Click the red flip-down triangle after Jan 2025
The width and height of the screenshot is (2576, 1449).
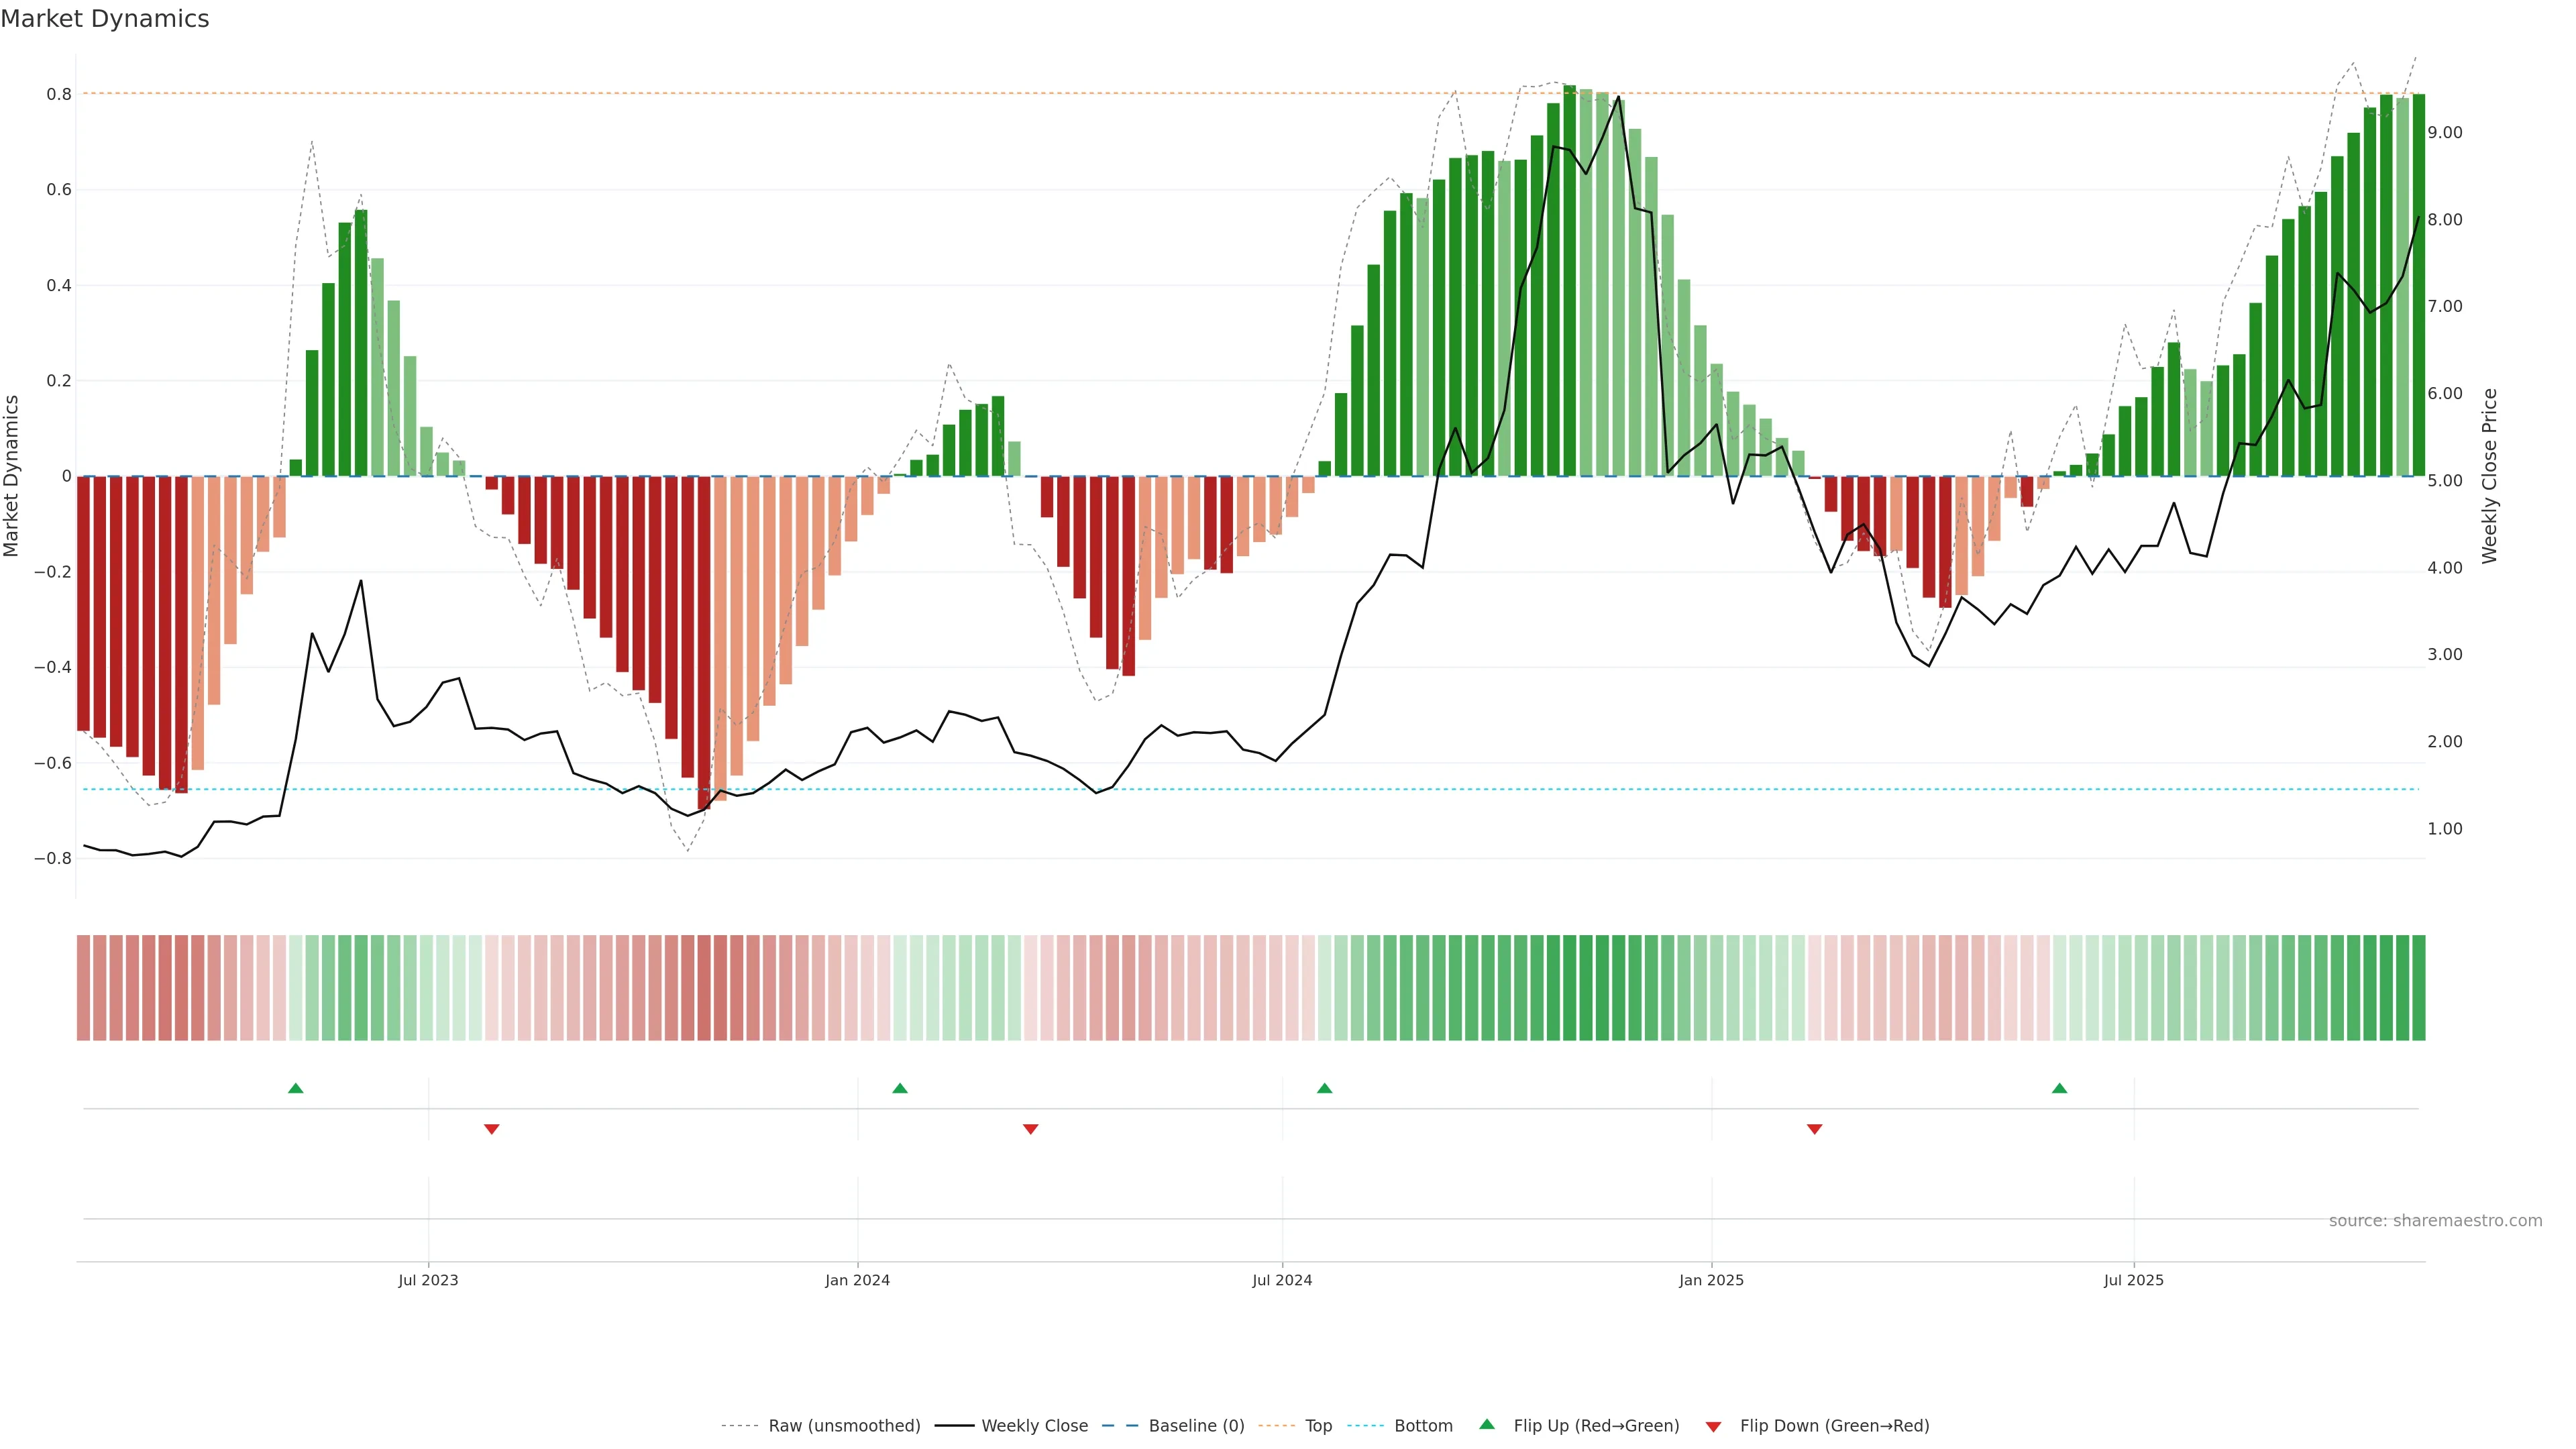1814,1129
